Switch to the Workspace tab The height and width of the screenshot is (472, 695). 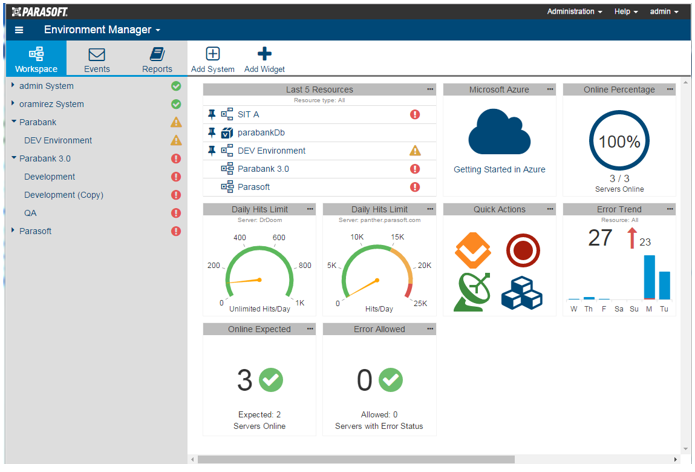[x=36, y=59]
